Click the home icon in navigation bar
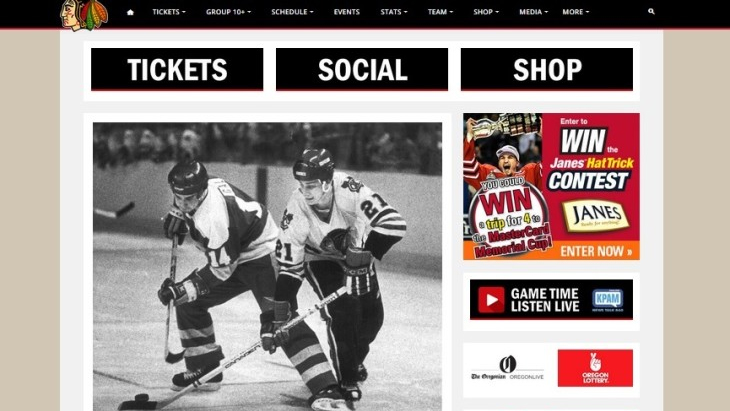Screen dimensions: 730x411 pos(130,12)
